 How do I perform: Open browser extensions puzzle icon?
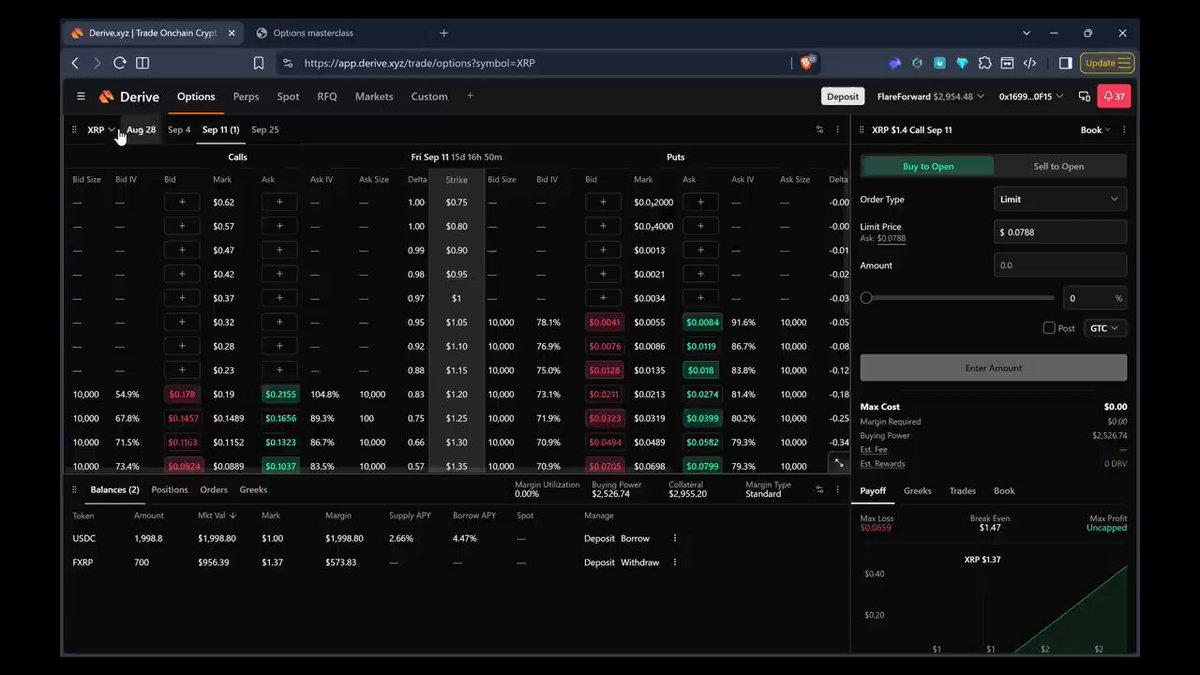click(984, 63)
